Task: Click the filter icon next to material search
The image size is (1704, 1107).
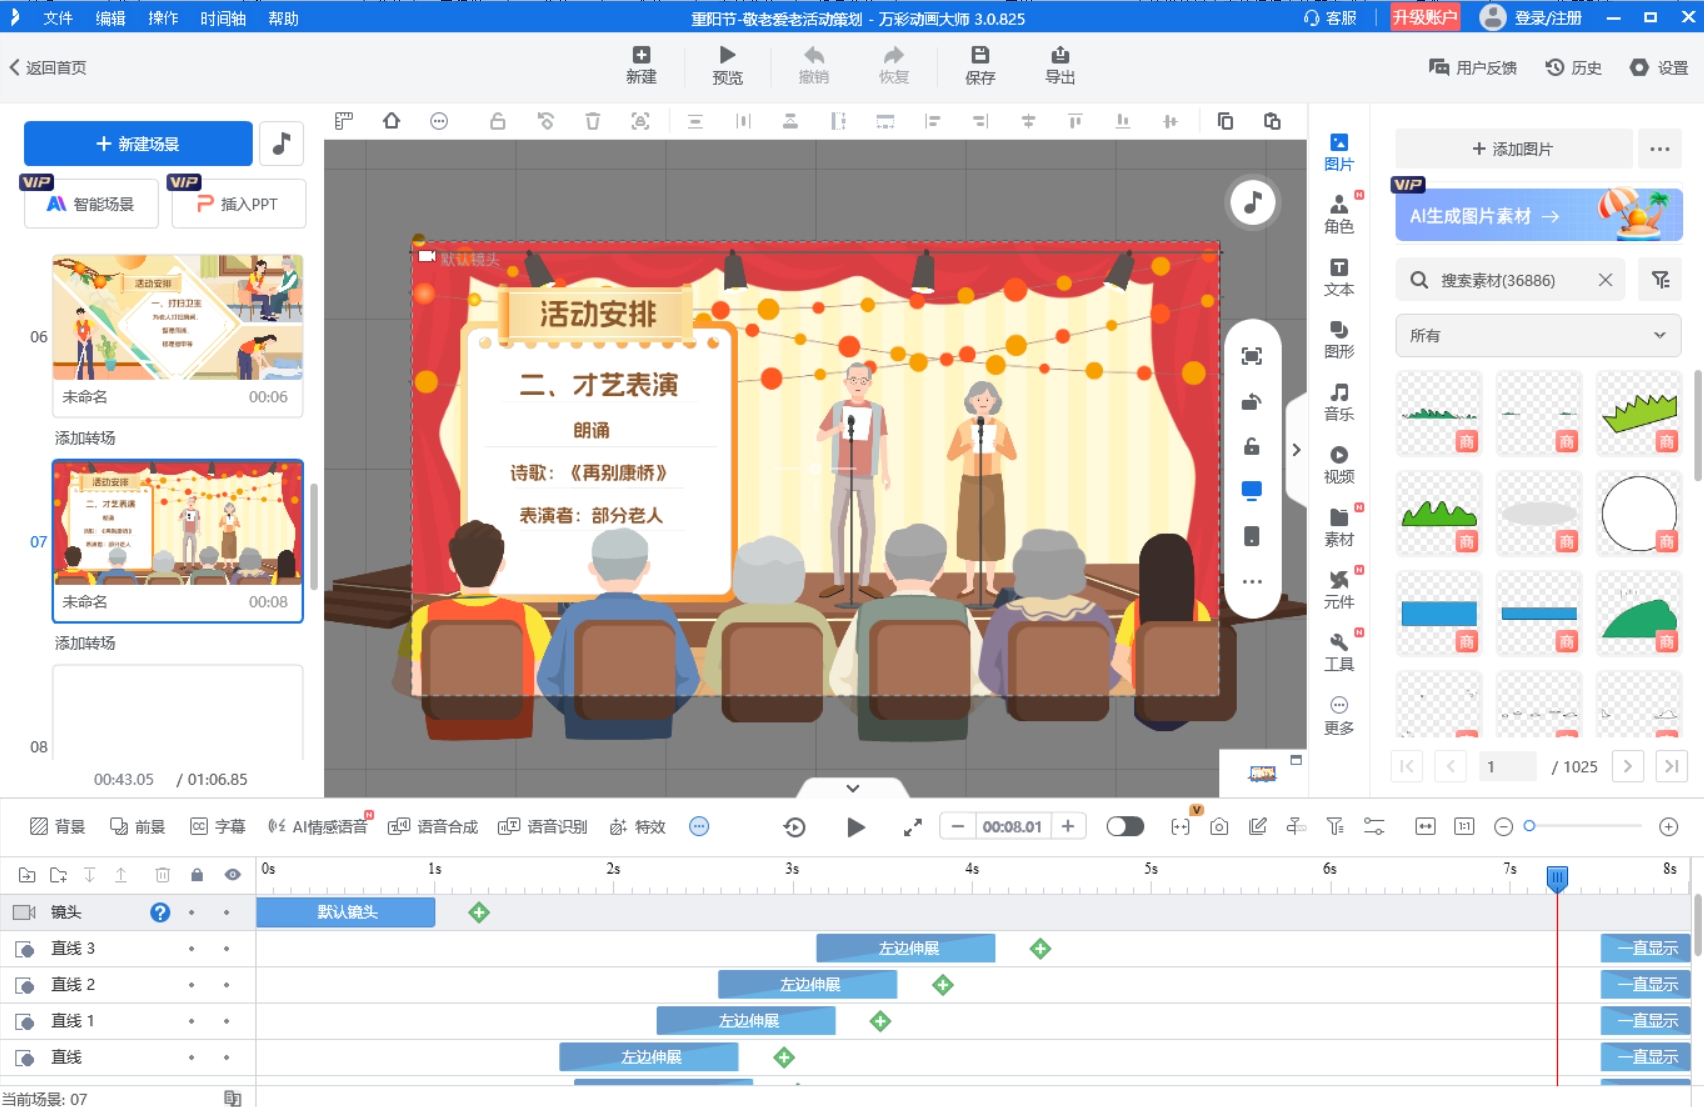Action: coord(1660,280)
